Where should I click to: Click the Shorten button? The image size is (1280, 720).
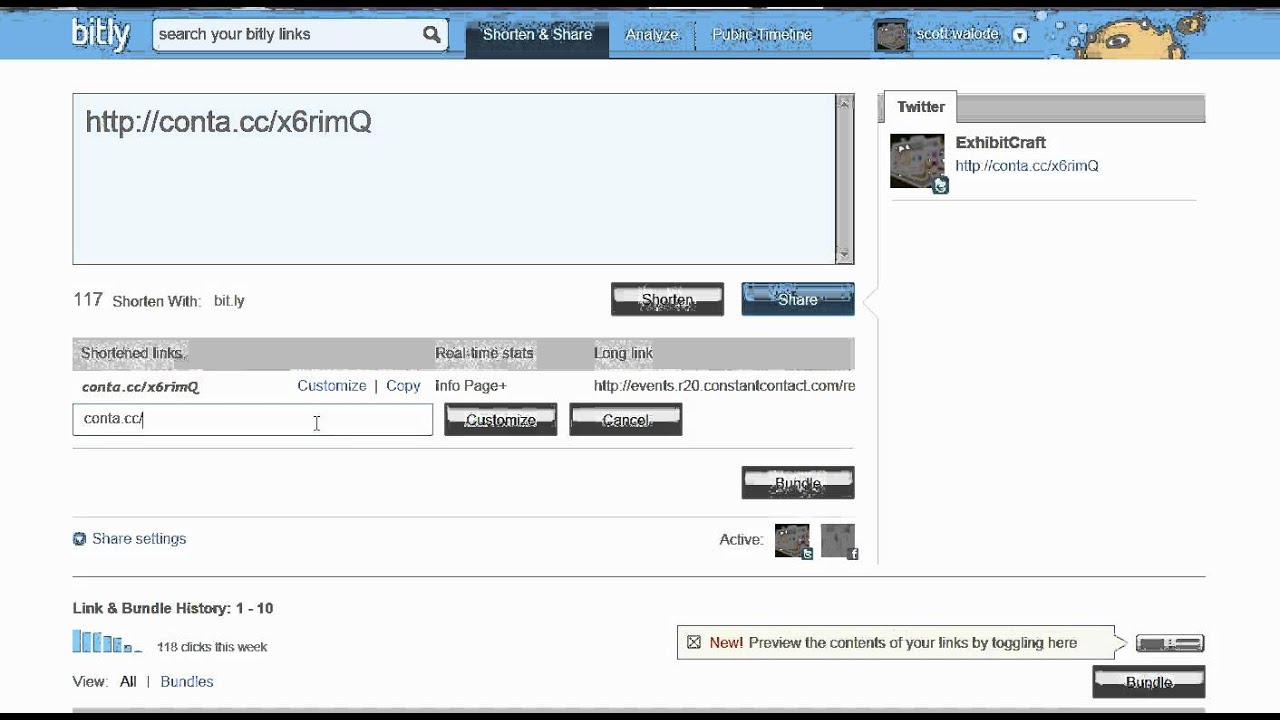(667, 299)
